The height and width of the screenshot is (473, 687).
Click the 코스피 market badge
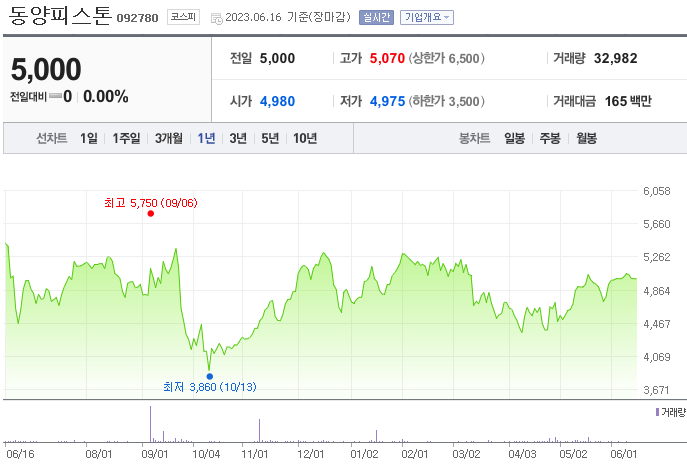point(183,17)
